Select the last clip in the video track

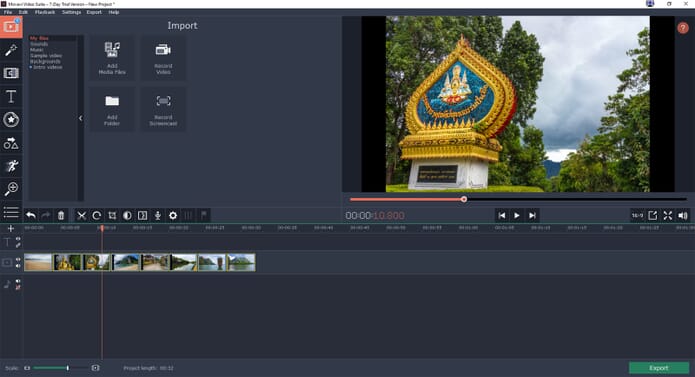241,262
